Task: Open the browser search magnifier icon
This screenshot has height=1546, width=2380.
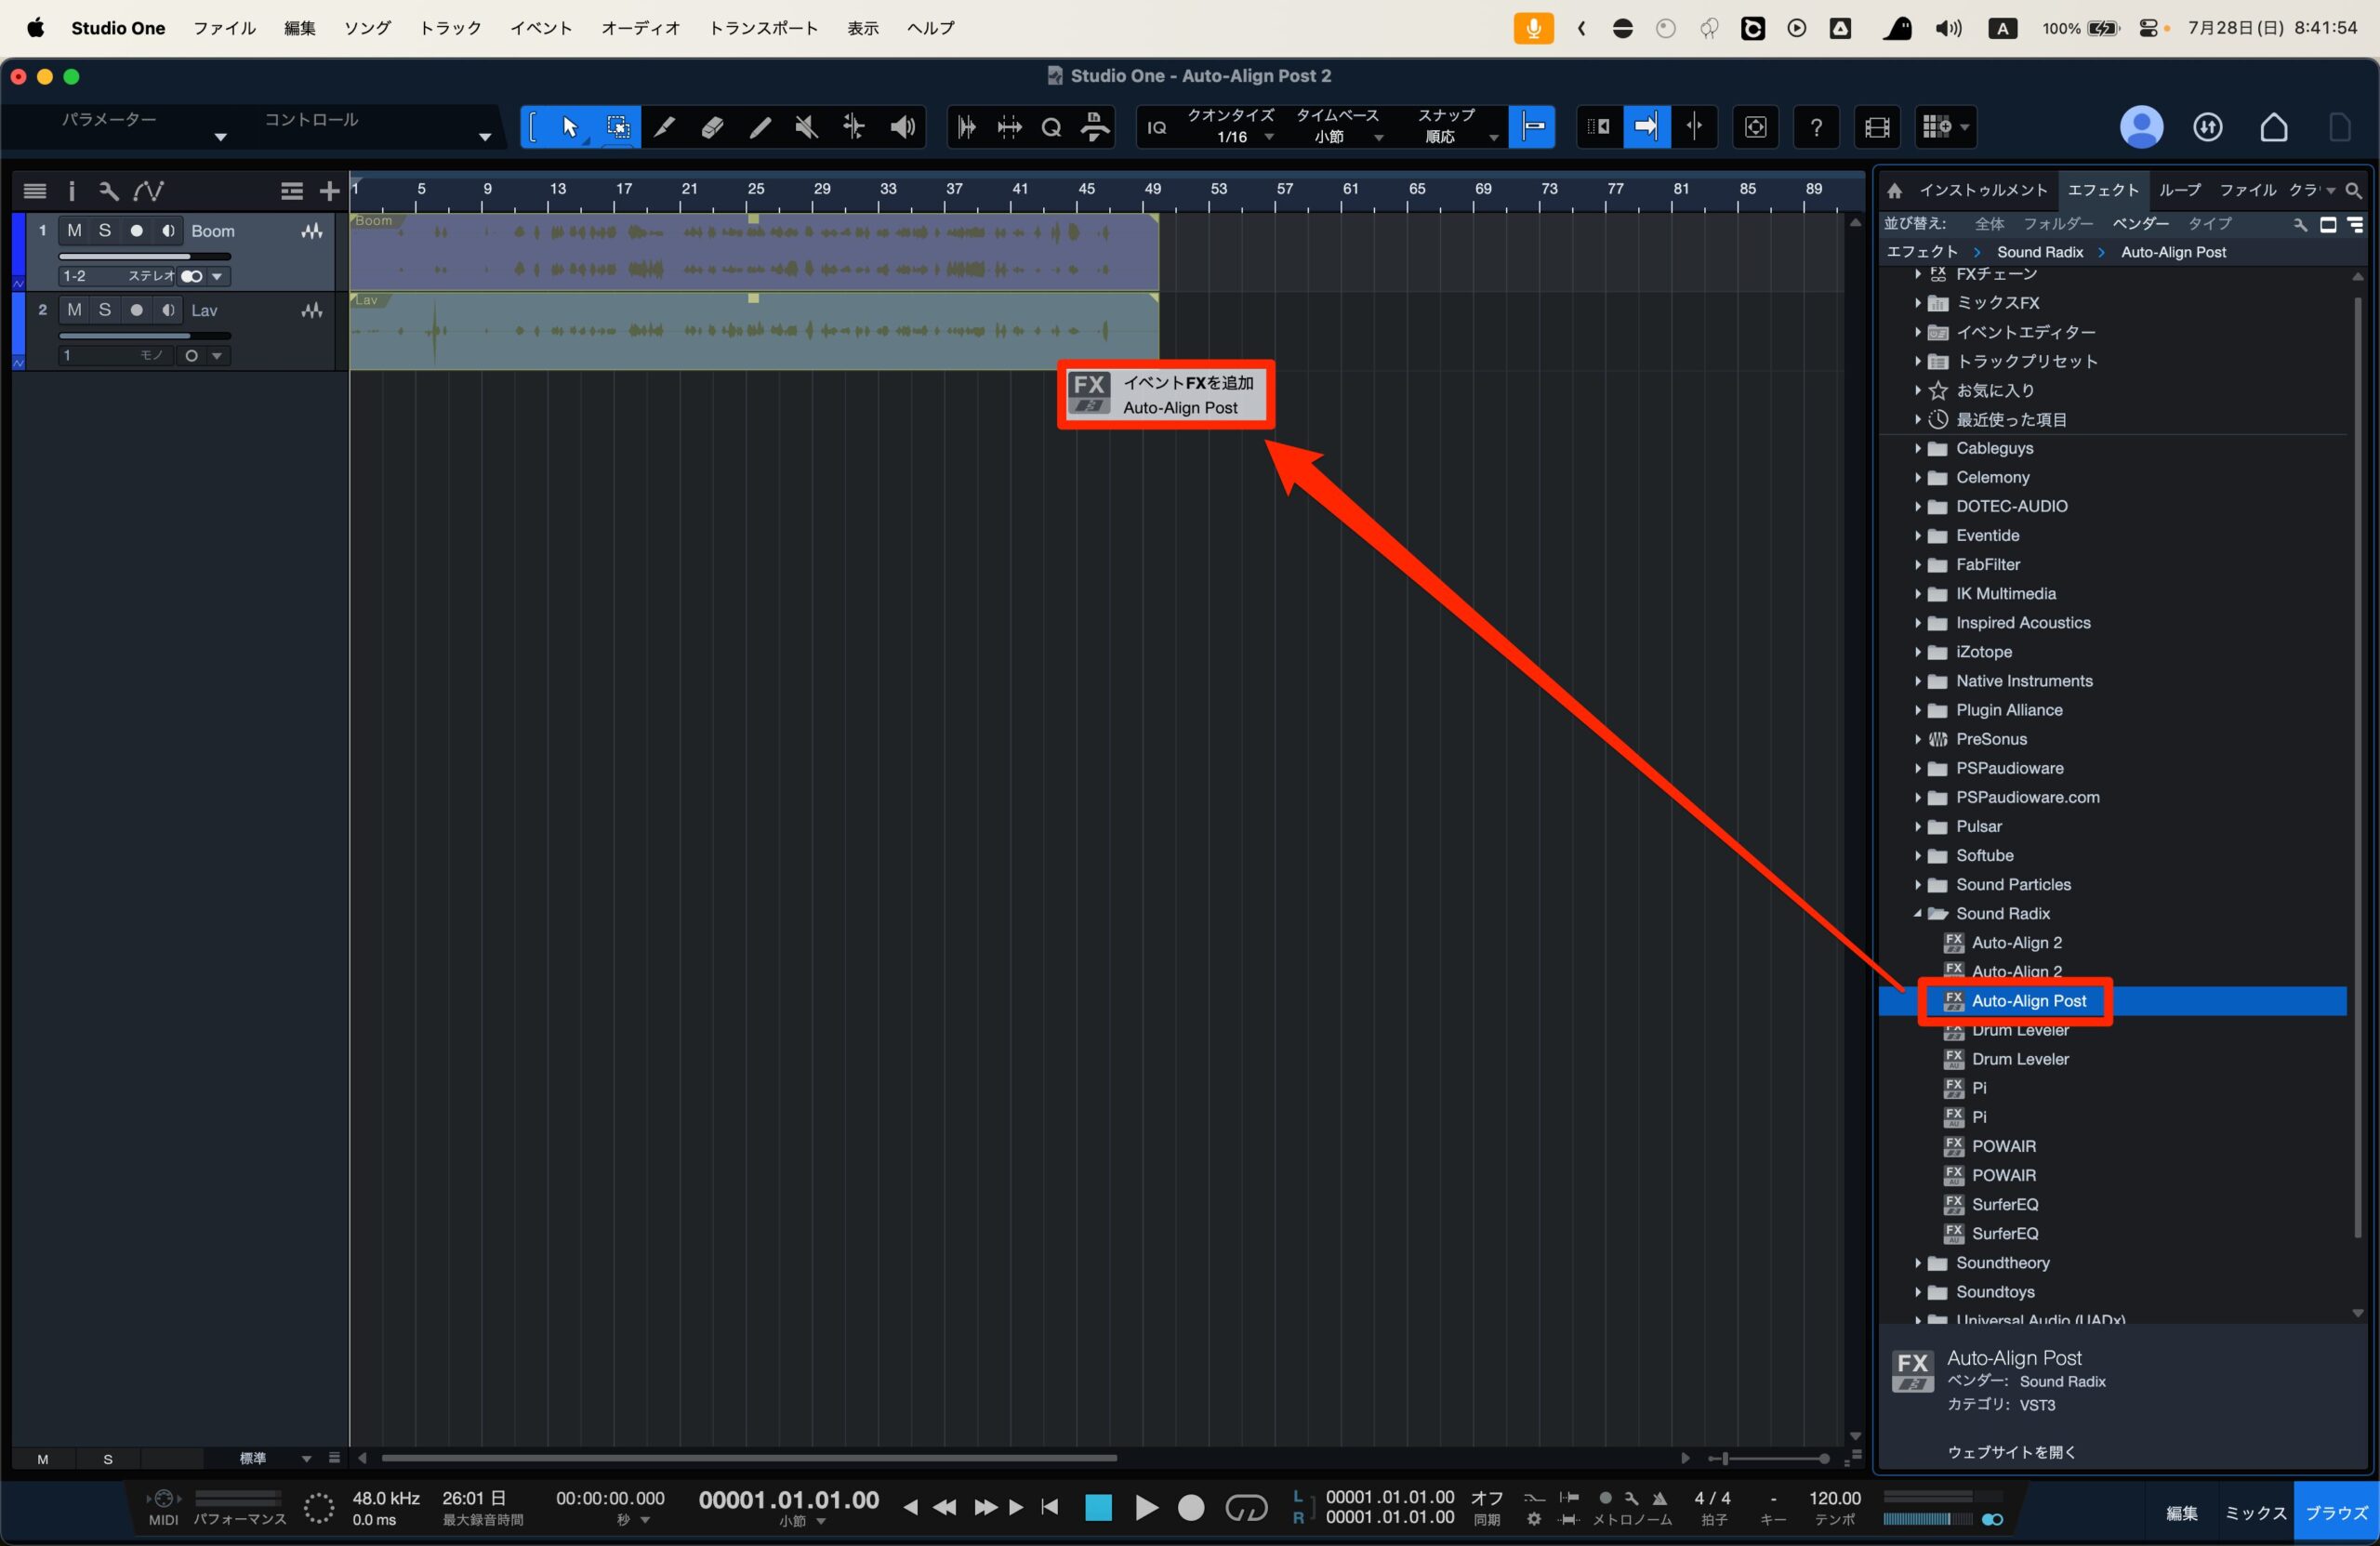Action: 2353,190
